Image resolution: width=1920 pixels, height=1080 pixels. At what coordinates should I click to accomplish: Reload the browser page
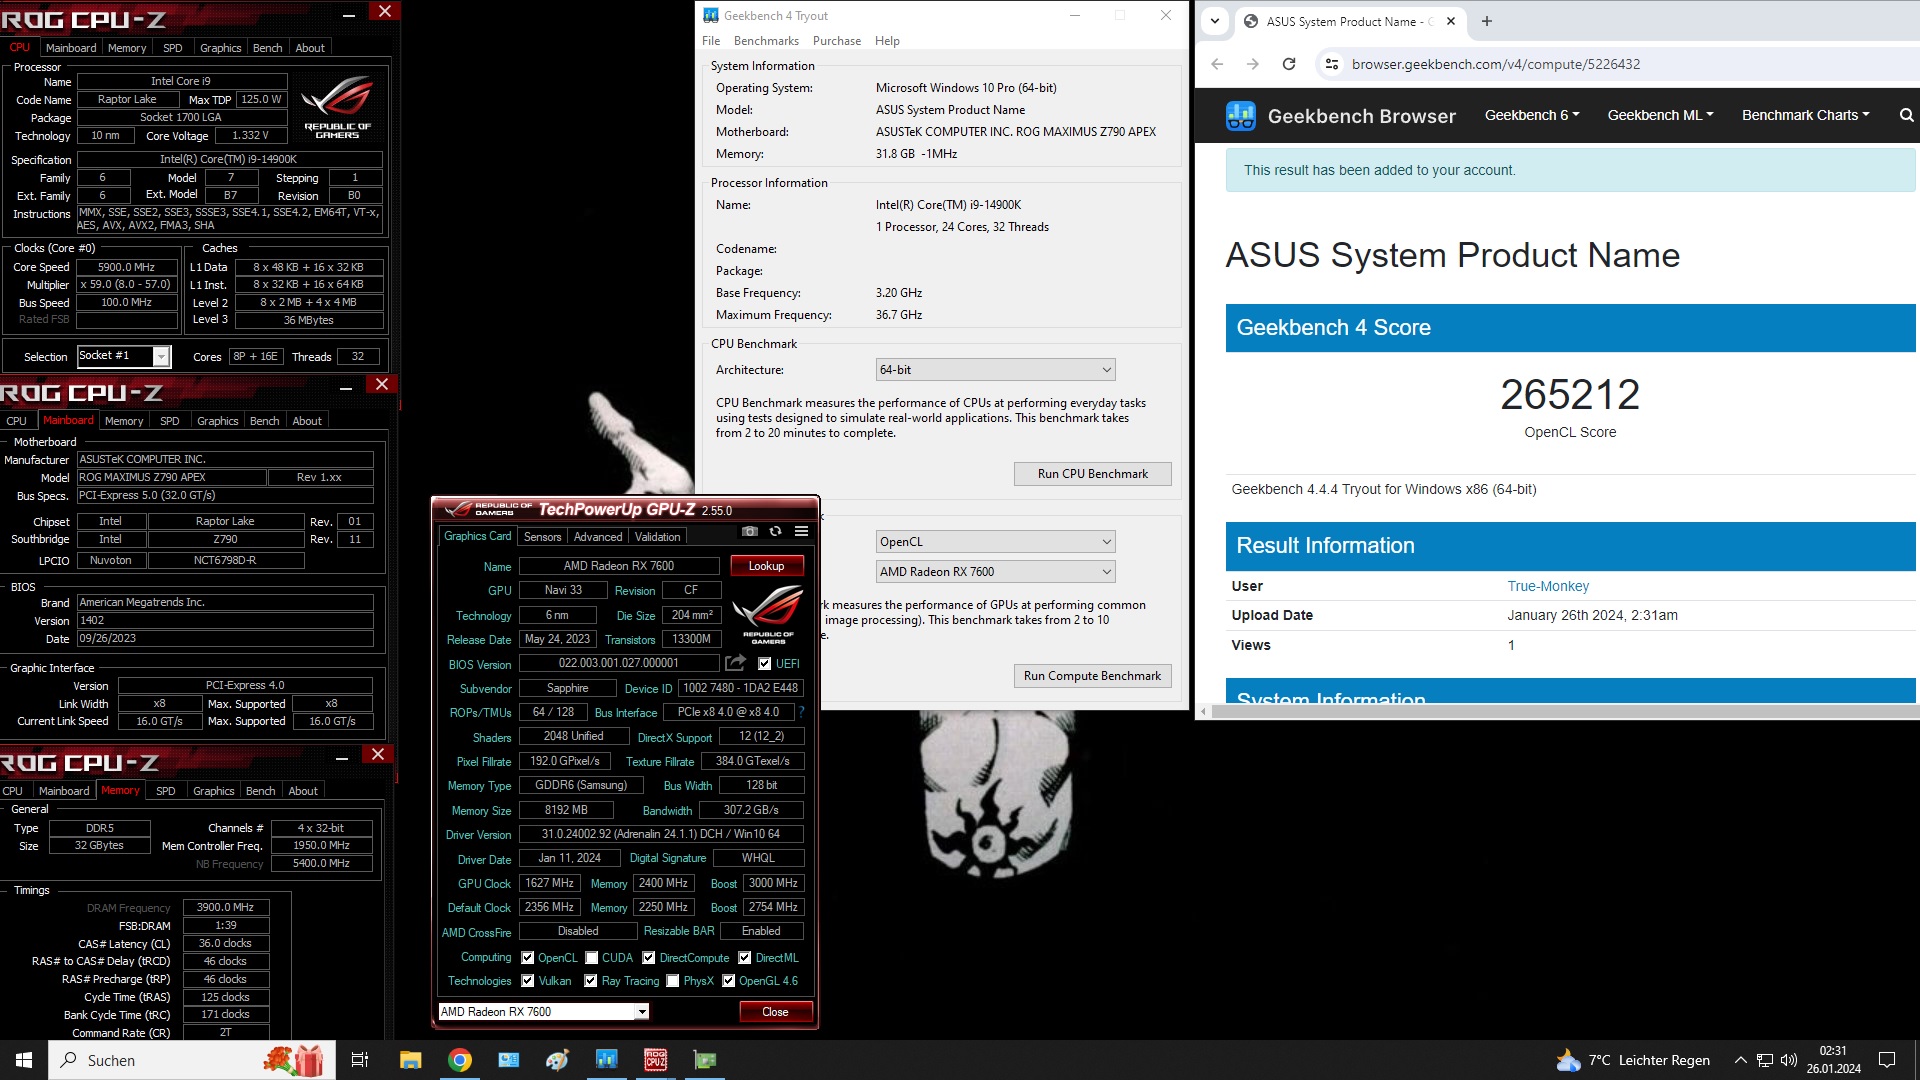[x=1289, y=64]
